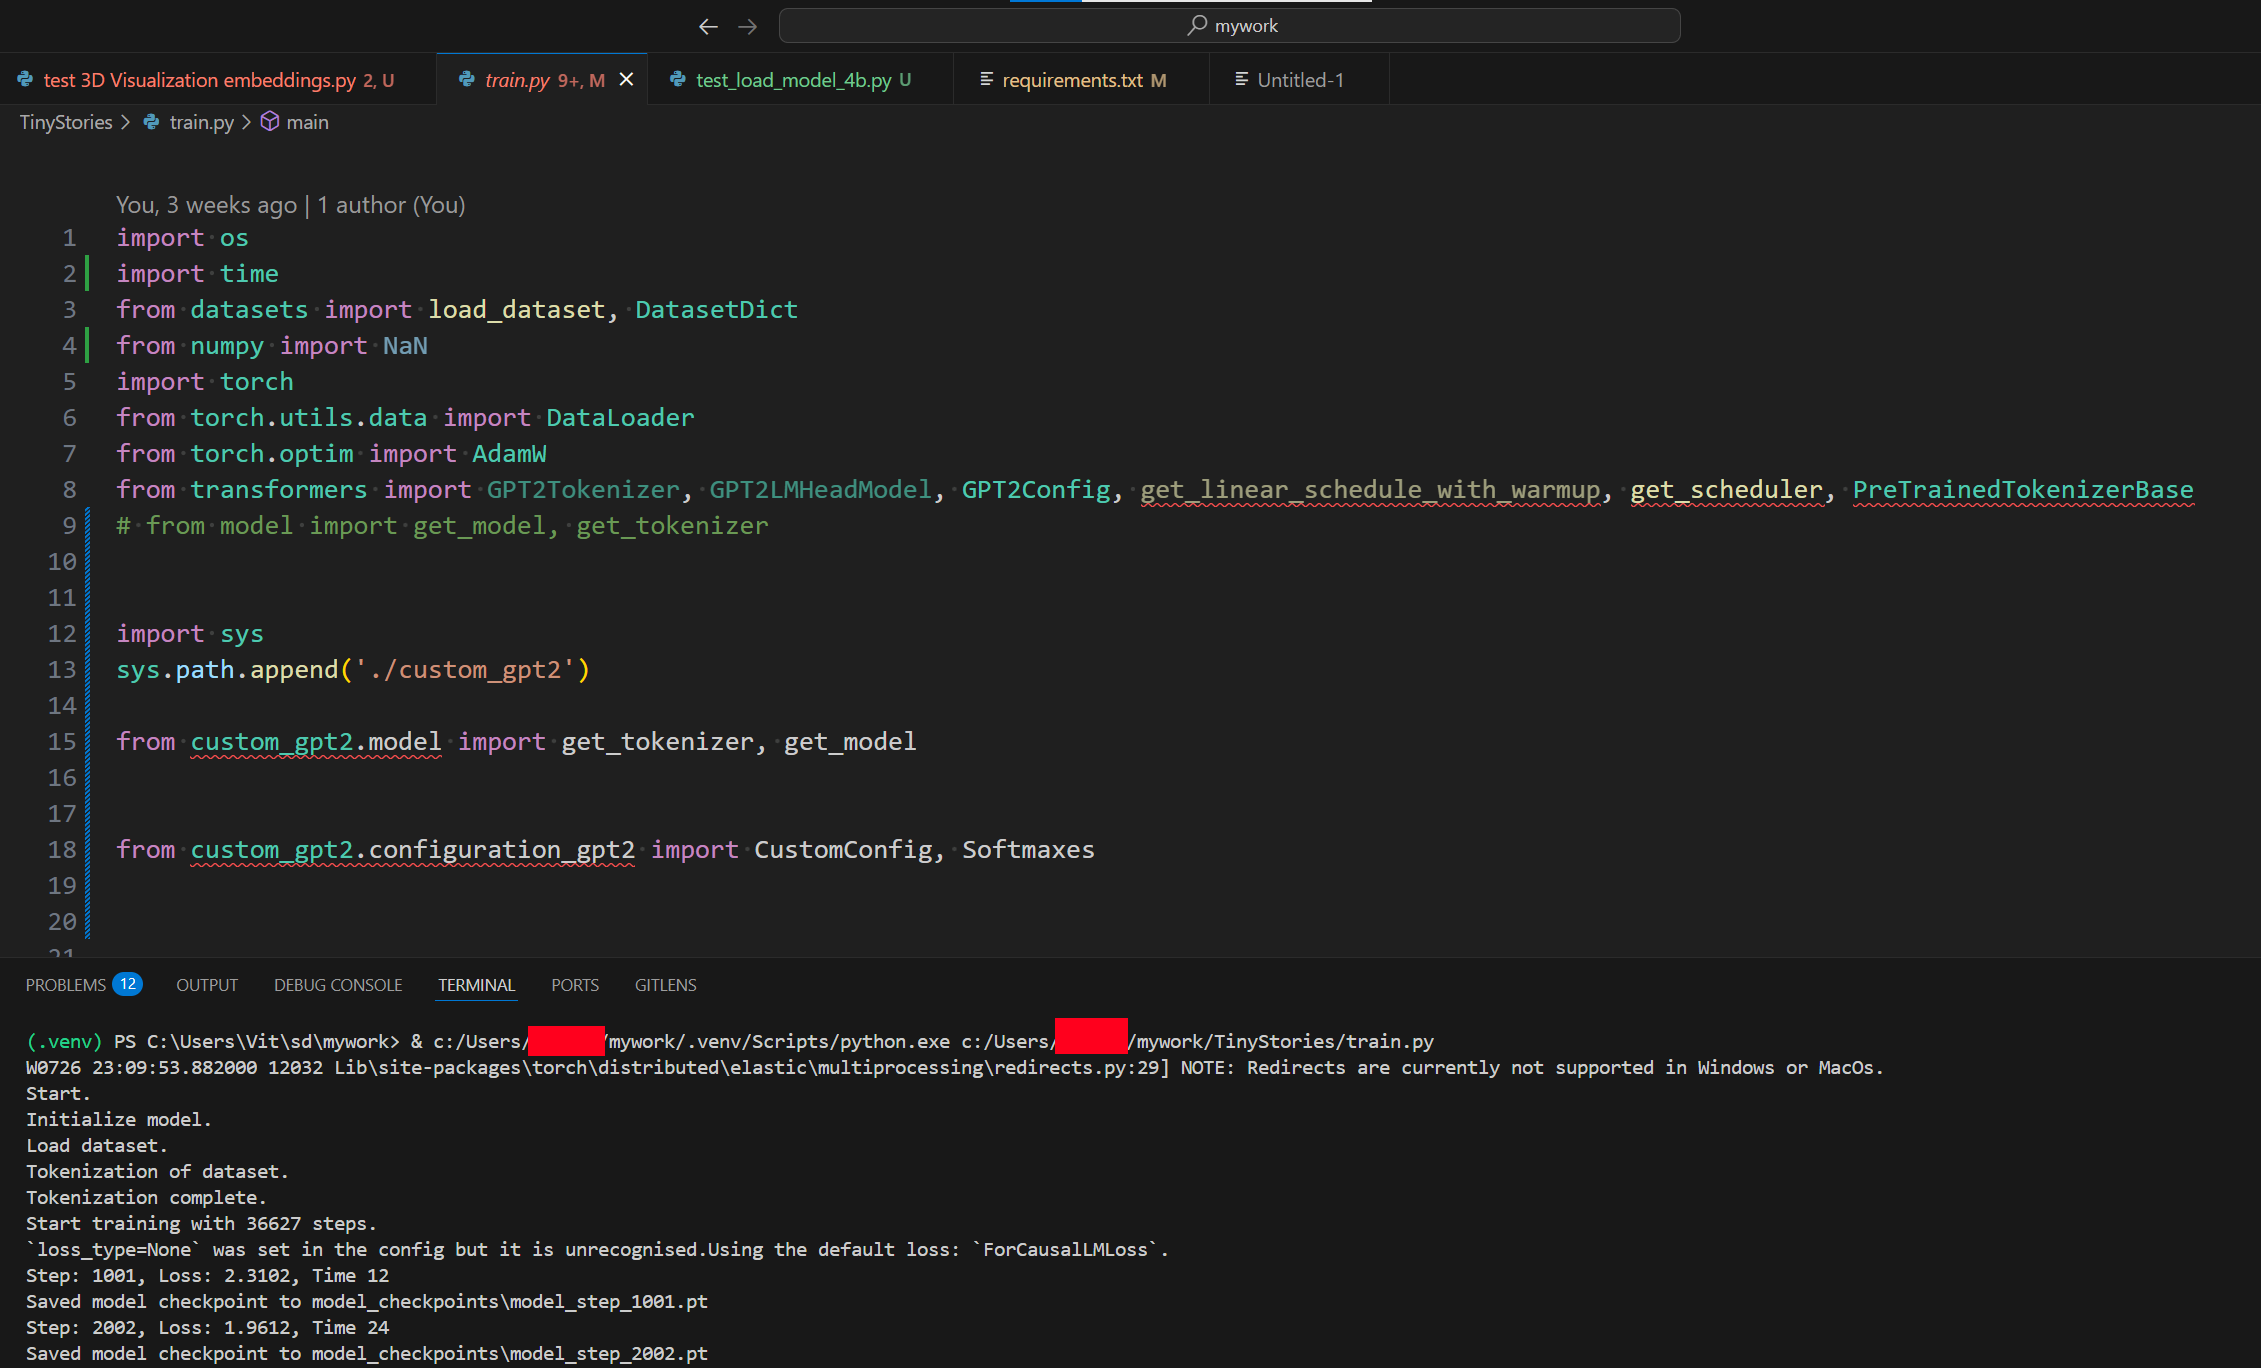The height and width of the screenshot is (1368, 2261).
Task: Click Python icon in train.py breadcrumb
Action: tap(152, 122)
